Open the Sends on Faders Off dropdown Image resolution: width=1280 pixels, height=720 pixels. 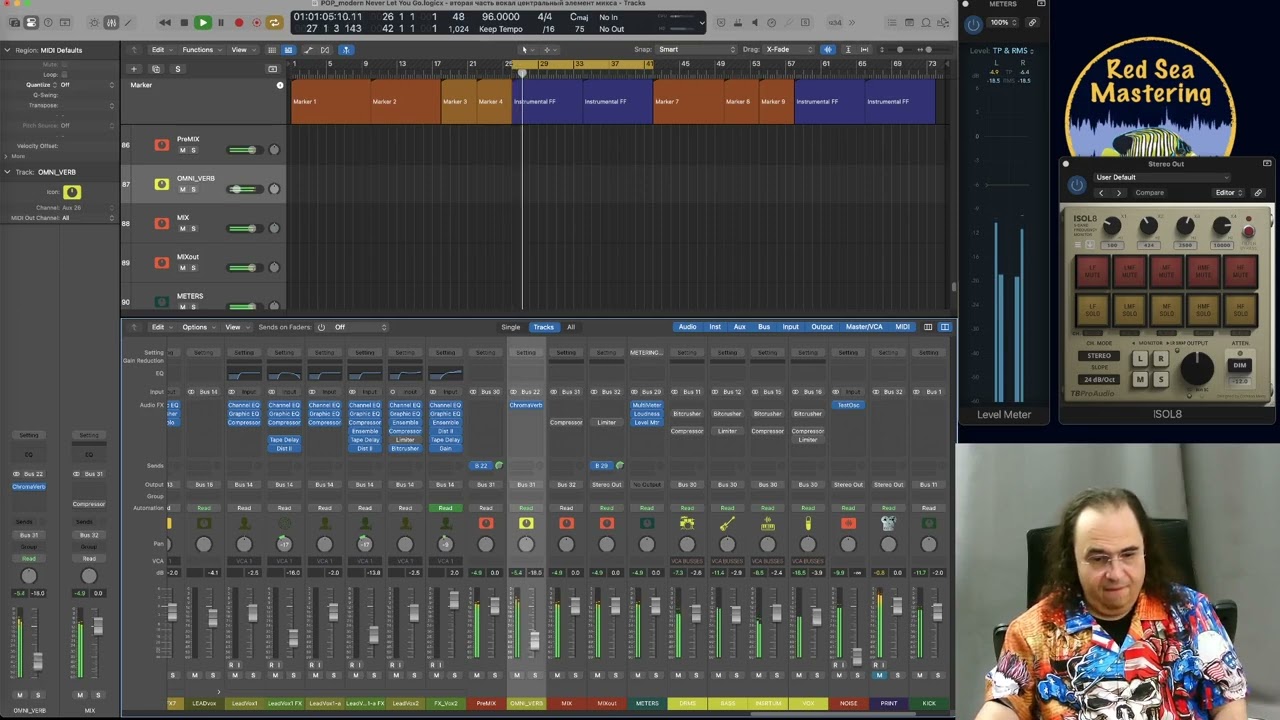pos(359,327)
